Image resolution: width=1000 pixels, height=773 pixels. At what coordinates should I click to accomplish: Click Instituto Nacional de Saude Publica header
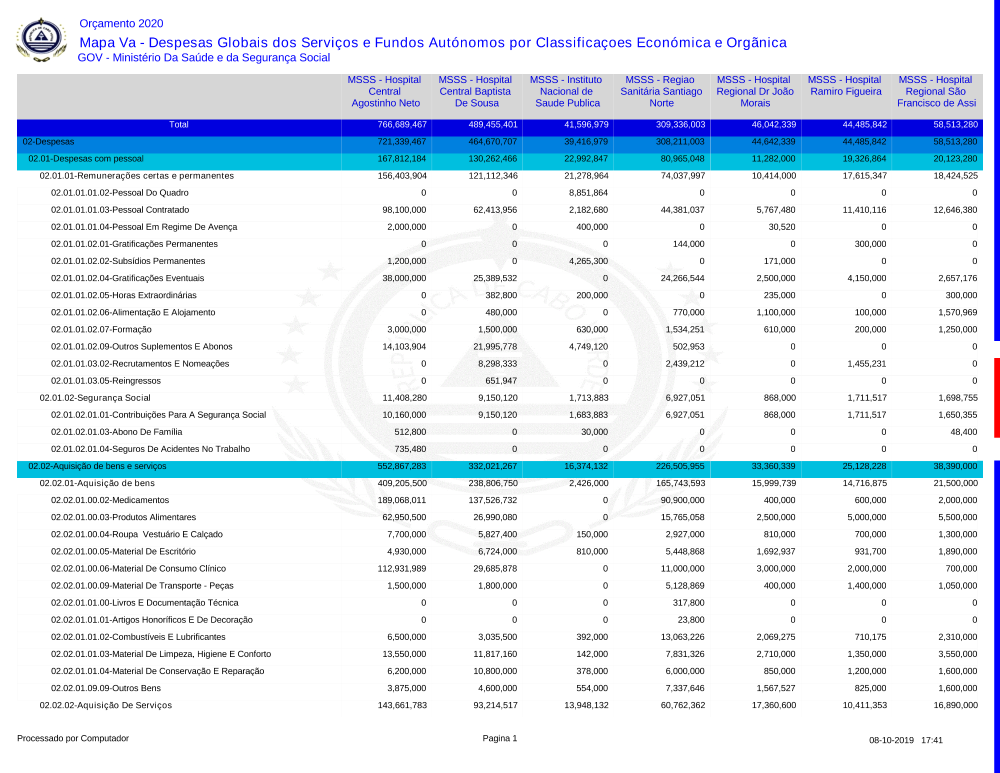[567, 91]
